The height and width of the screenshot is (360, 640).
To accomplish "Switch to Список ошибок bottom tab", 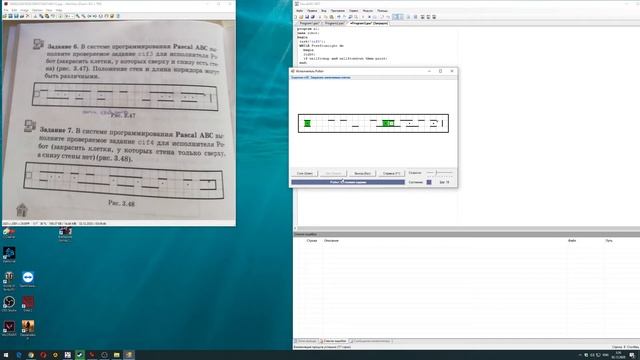I will (x=333, y=341).
